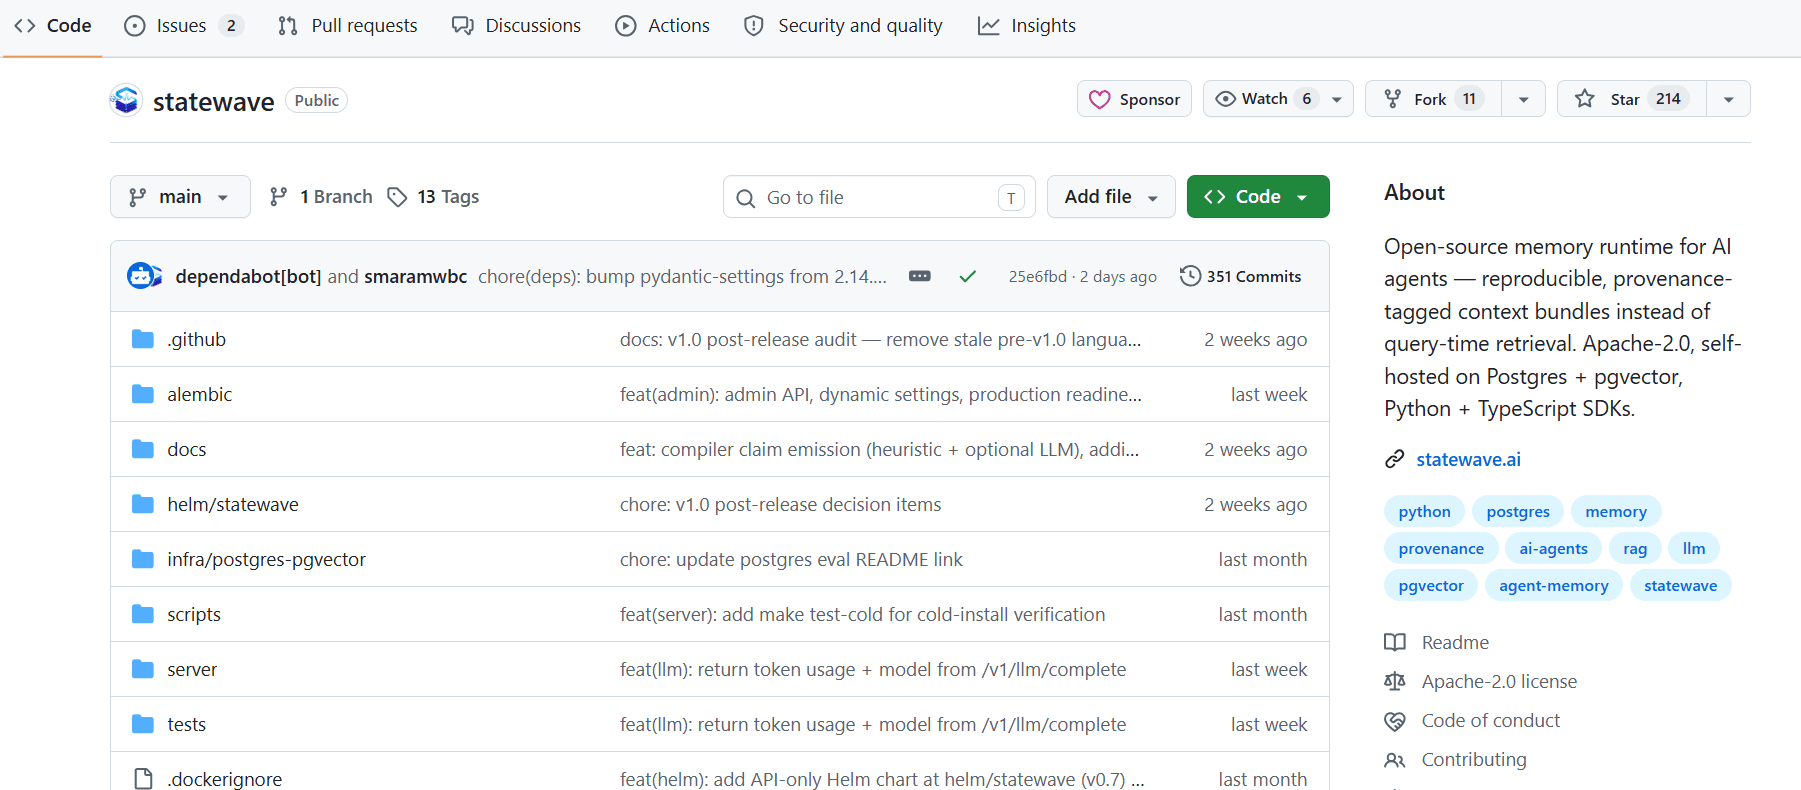The image size is (1801, 790).
Task: Open the server folder
Action: (x=192, y=670)
